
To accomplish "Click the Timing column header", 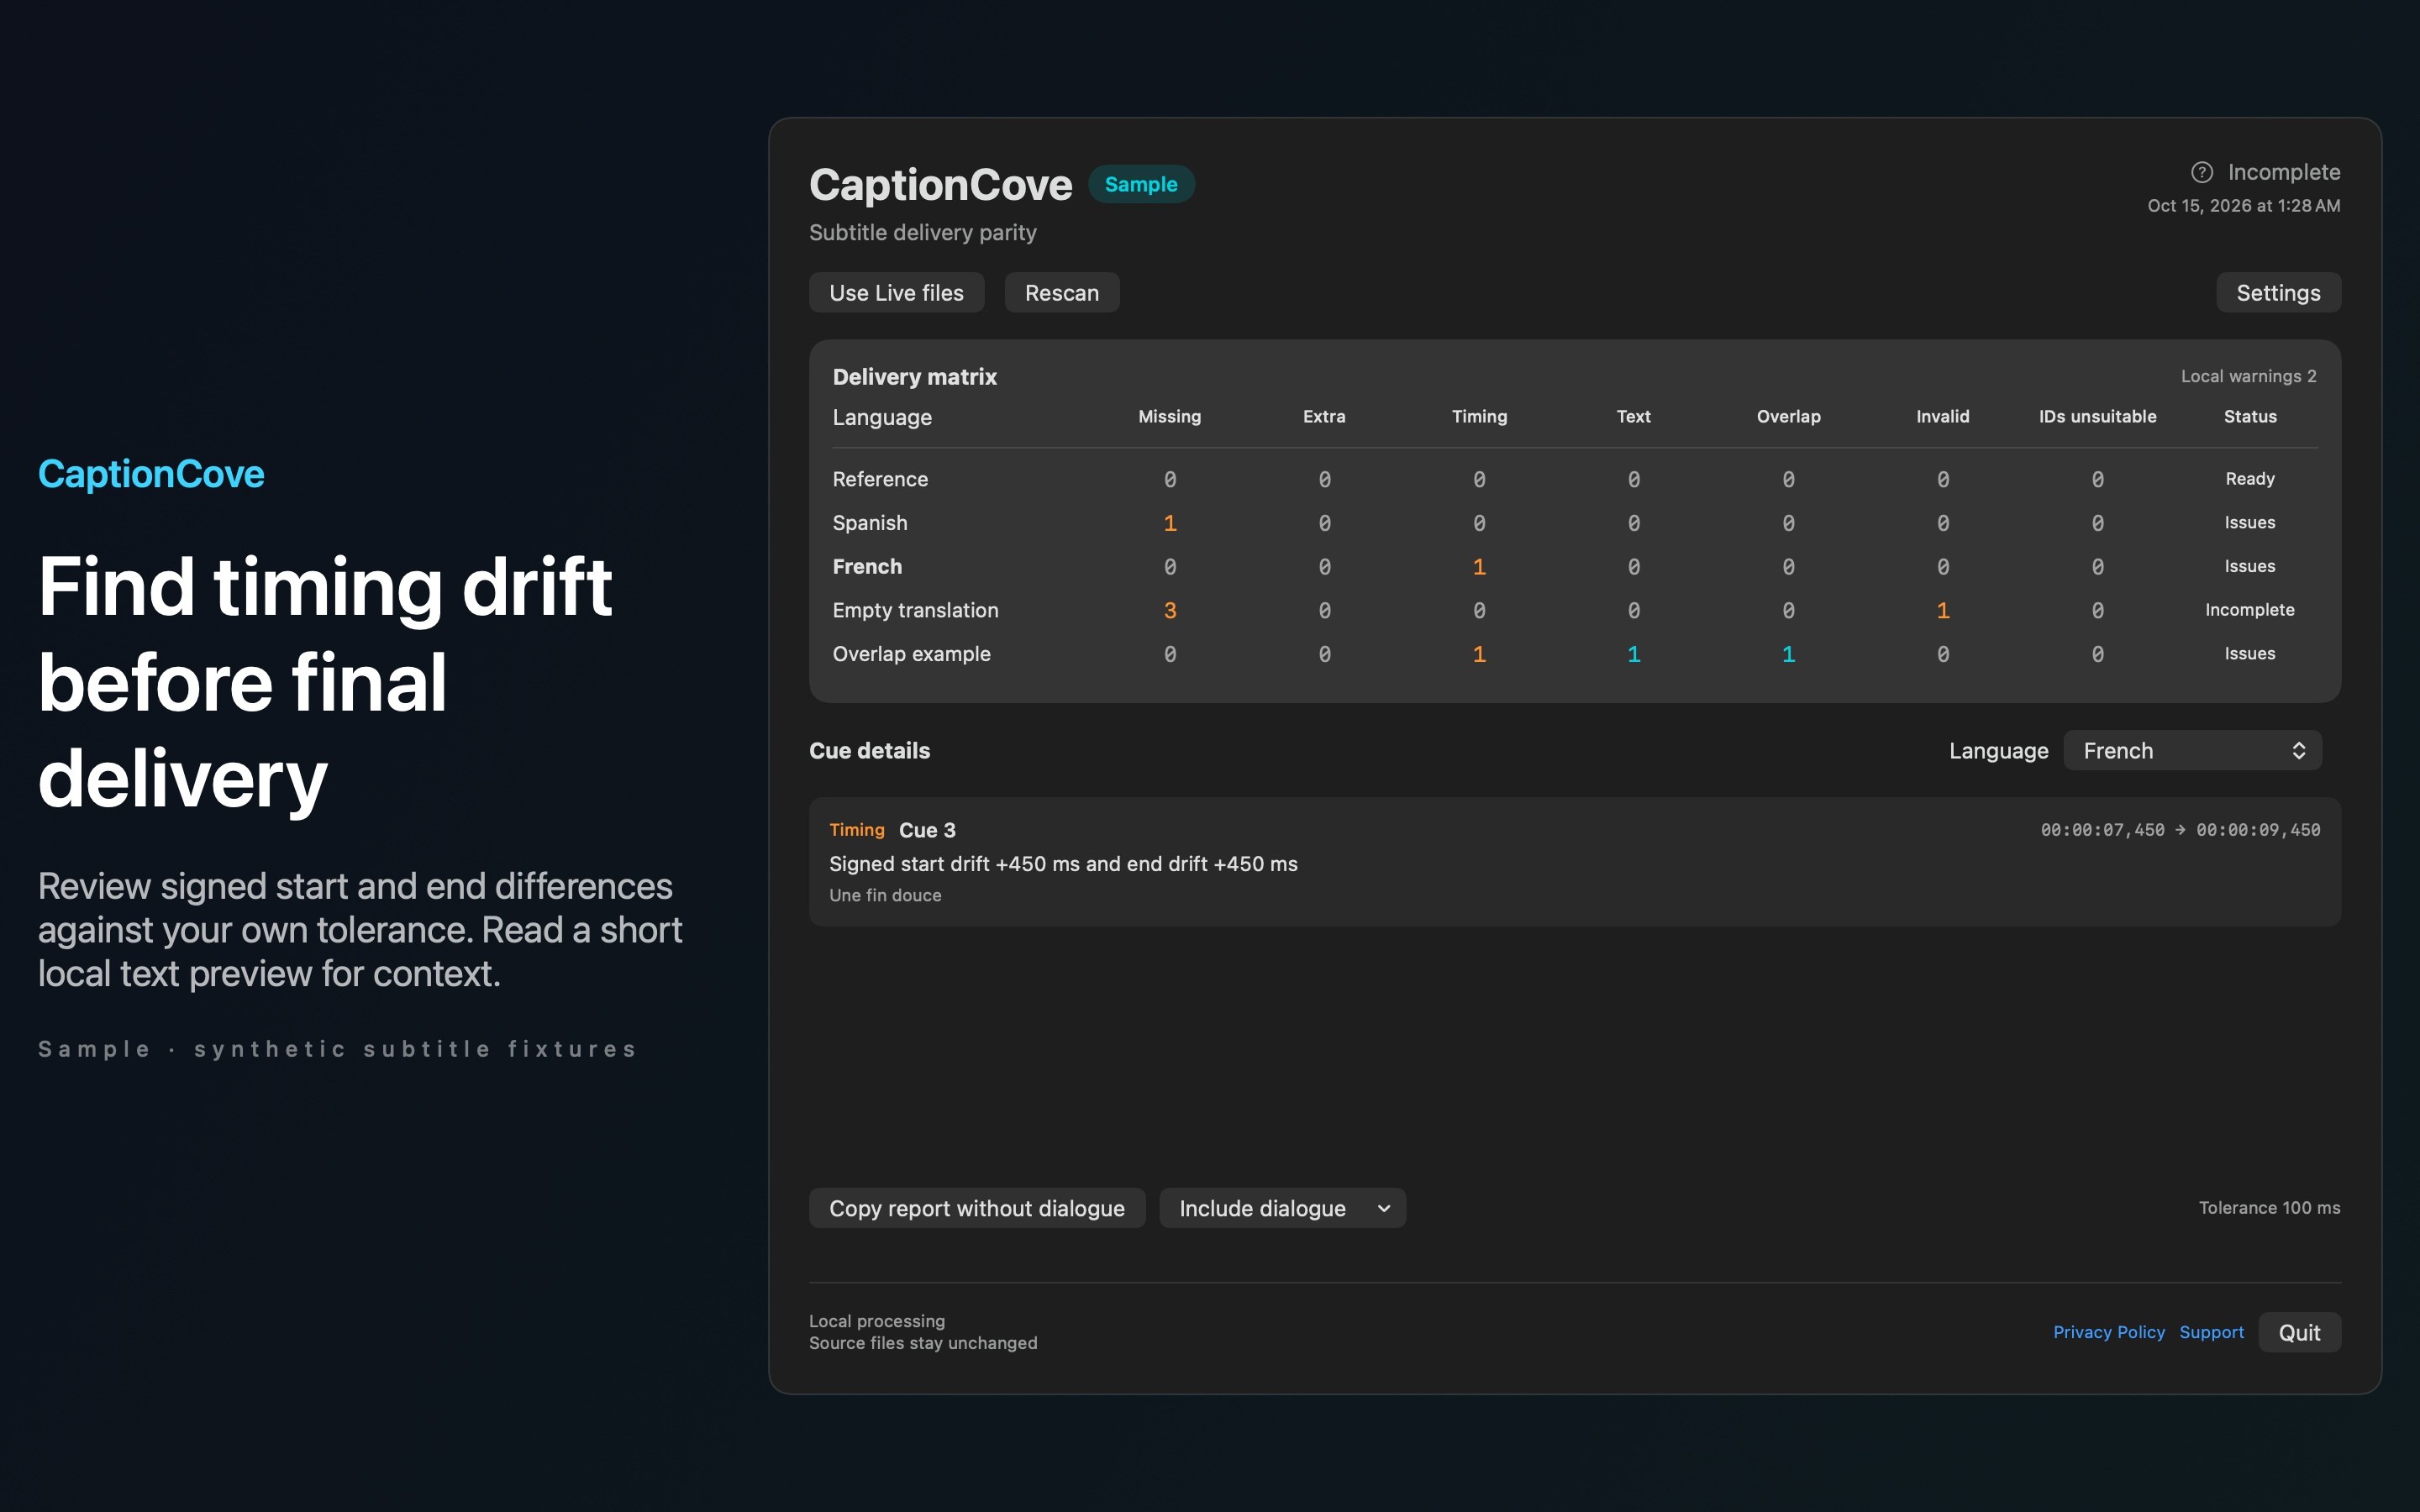I will [1479, 416].
